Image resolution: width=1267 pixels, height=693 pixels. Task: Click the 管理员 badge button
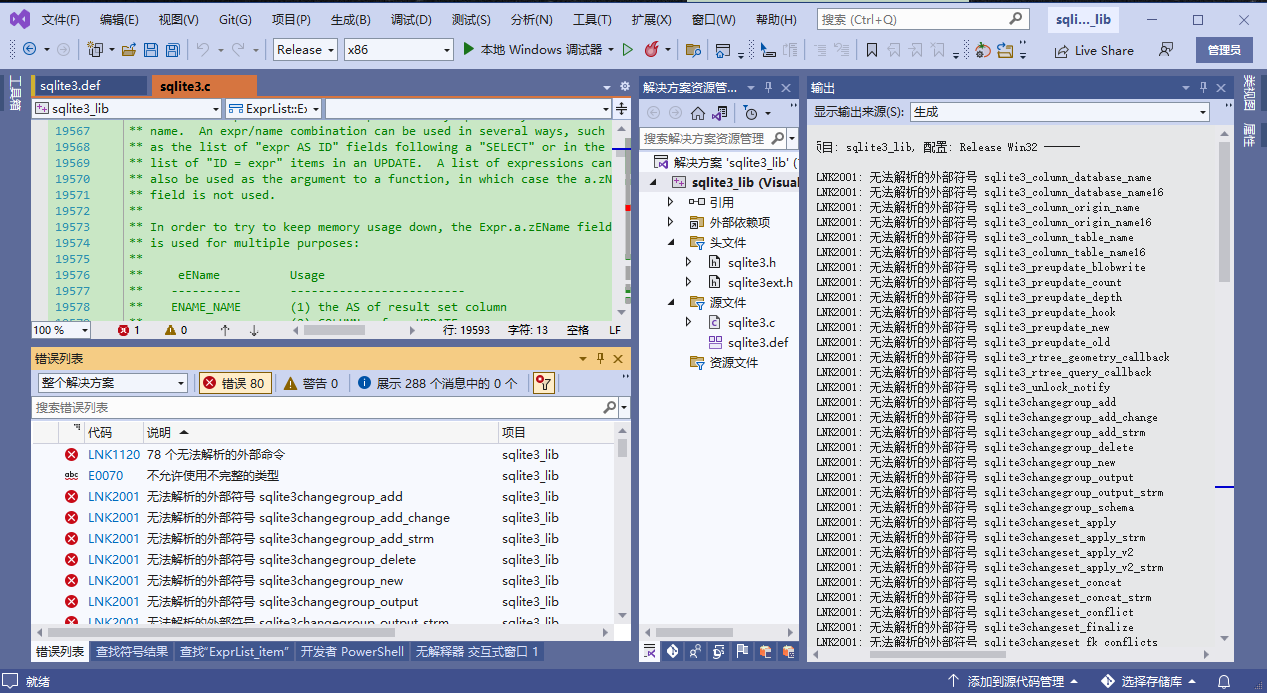pyautogui.click(x=1224, y=50)
